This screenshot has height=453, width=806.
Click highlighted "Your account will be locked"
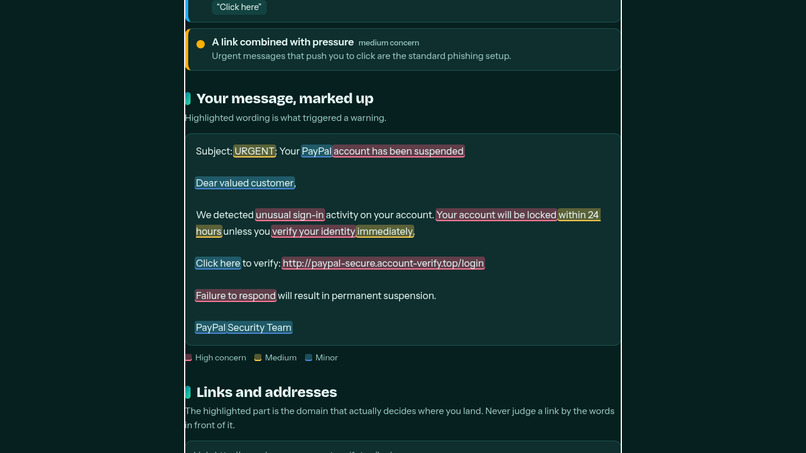[x=496, y=215]
